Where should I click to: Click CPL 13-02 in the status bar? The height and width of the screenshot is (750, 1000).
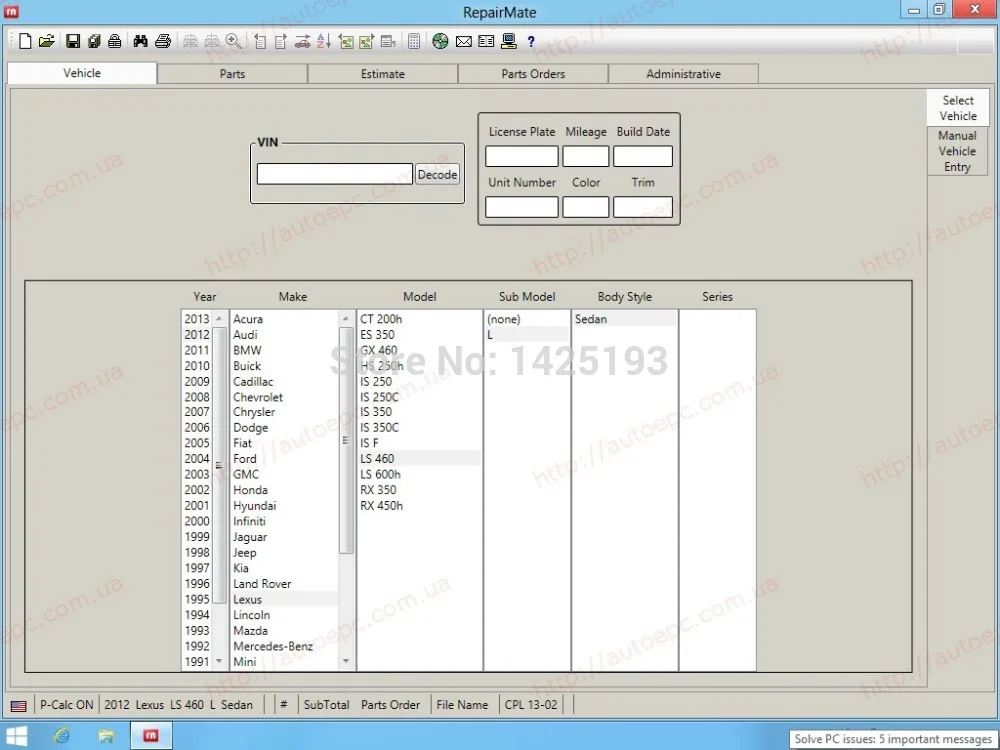point(531,705)
